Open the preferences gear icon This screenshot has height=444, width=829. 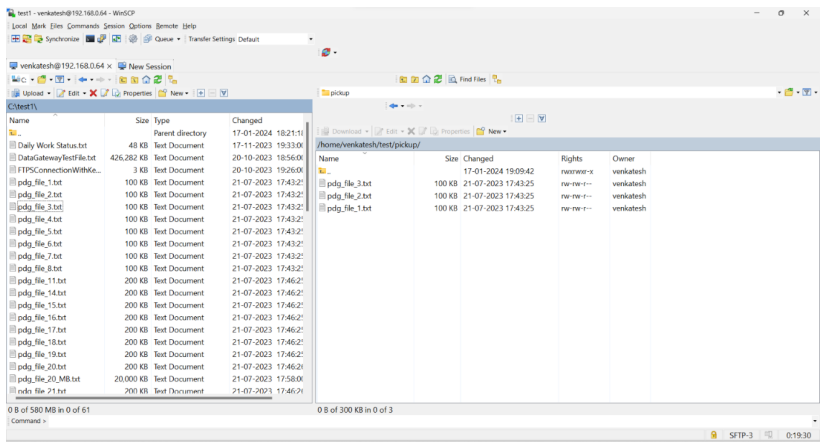133,39
